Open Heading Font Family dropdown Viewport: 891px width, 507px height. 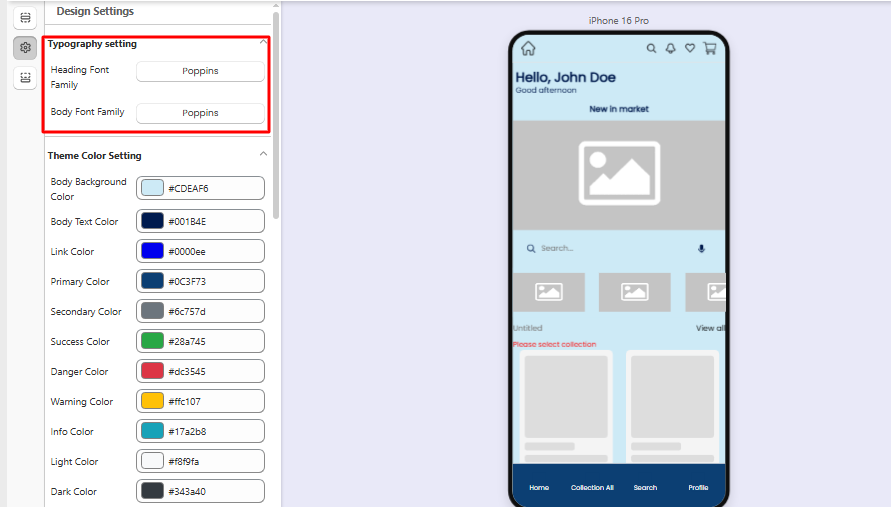[200, 71]
